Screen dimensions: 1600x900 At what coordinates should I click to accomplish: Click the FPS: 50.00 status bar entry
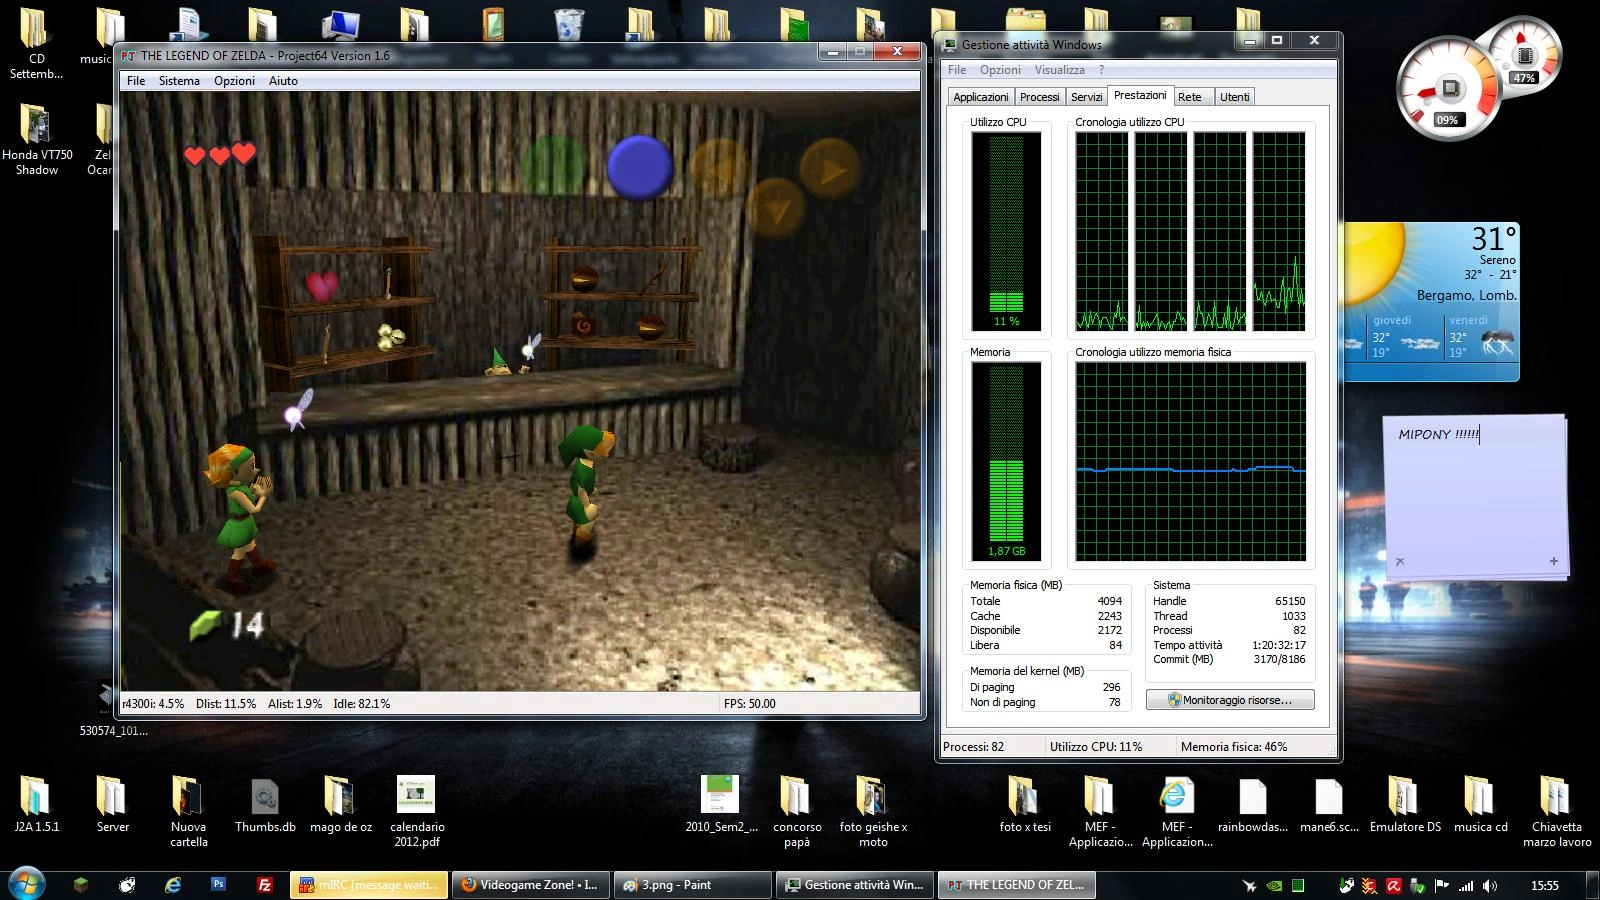coord(750,704)
